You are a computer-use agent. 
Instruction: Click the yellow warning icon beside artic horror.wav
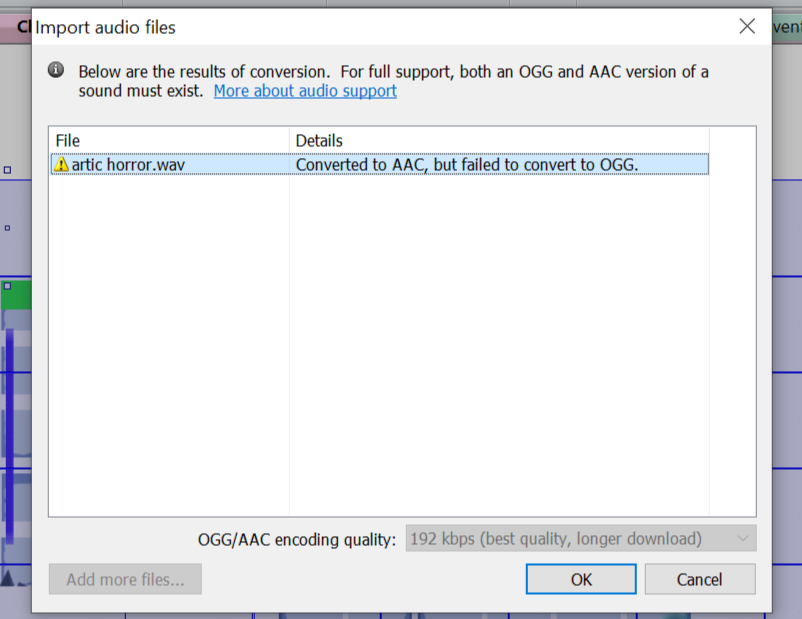[x=61, y=164]
